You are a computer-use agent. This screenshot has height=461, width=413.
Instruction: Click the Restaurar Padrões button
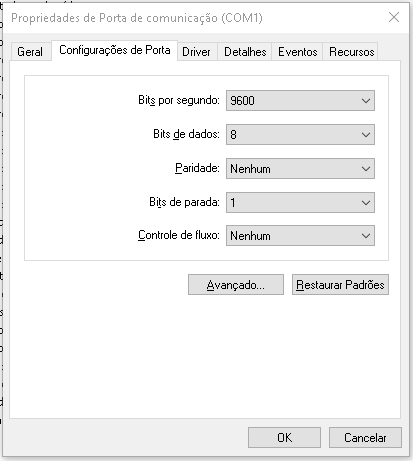340,285
